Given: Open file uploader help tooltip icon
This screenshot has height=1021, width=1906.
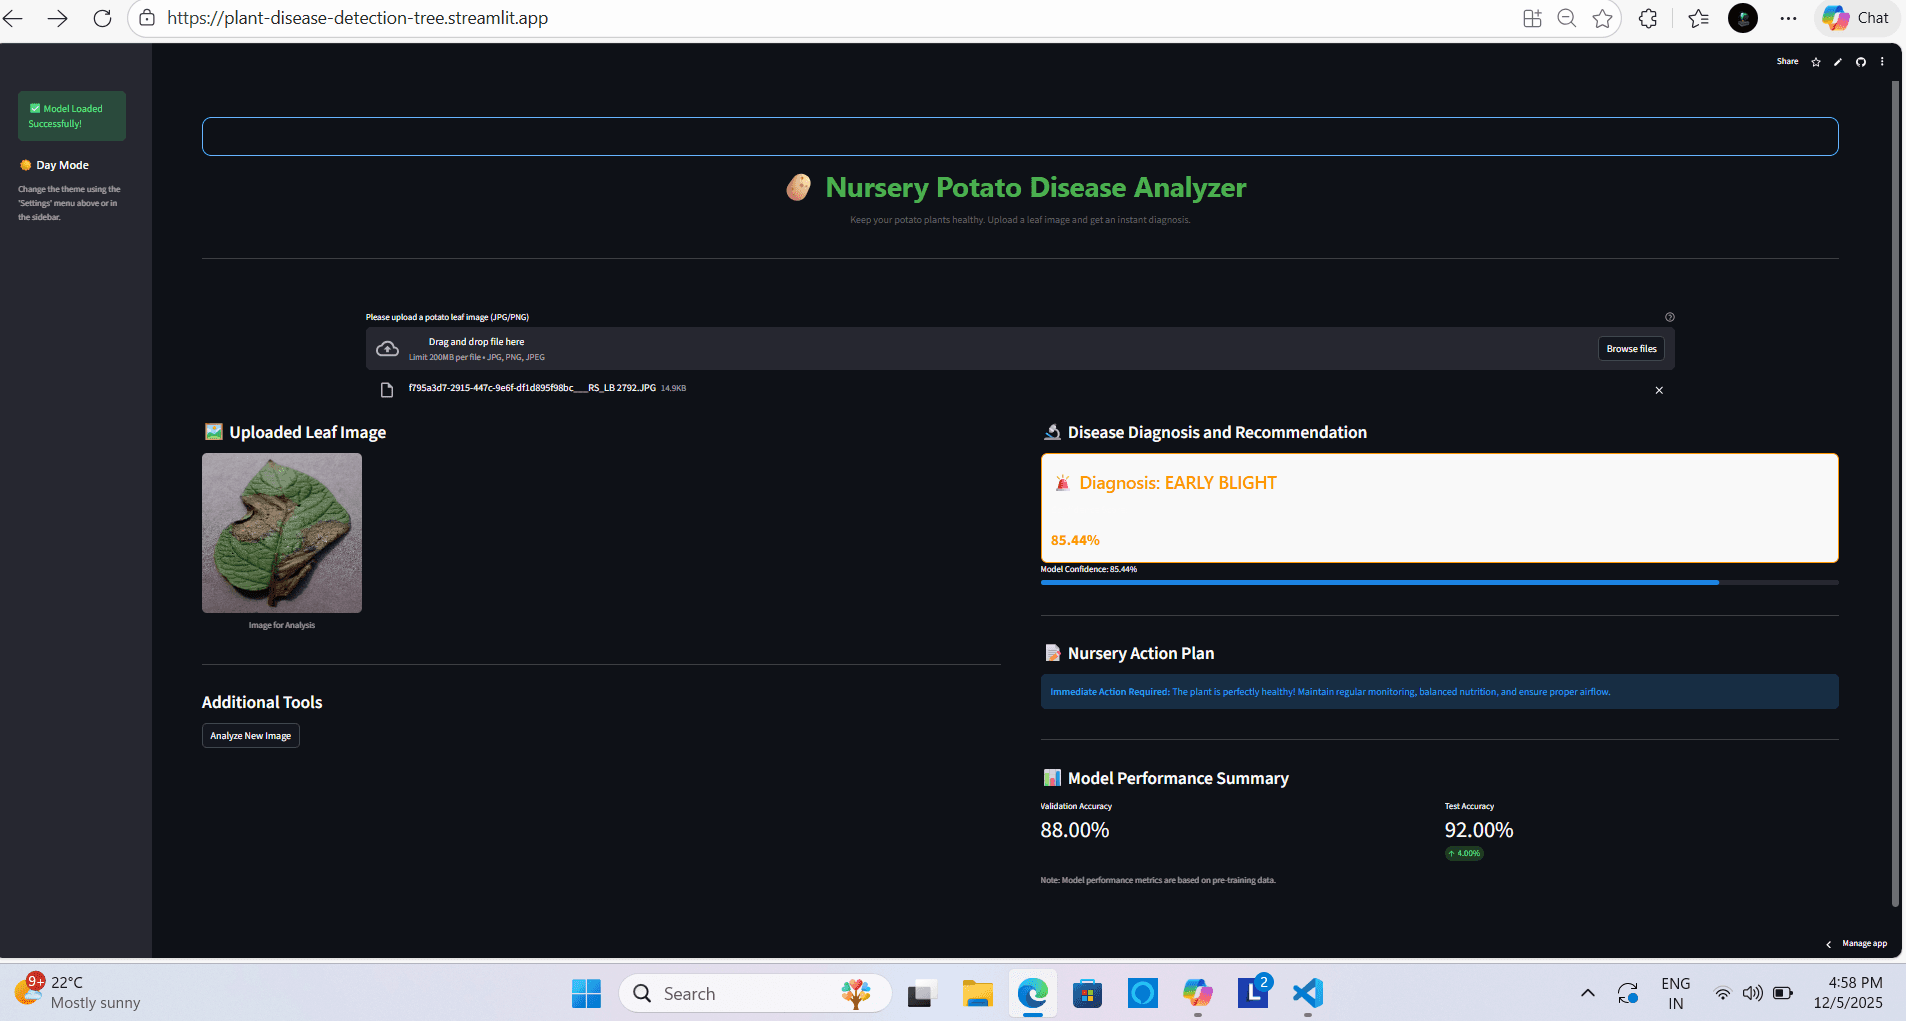Looking at the screenshot, I should tap(1669, 317).
